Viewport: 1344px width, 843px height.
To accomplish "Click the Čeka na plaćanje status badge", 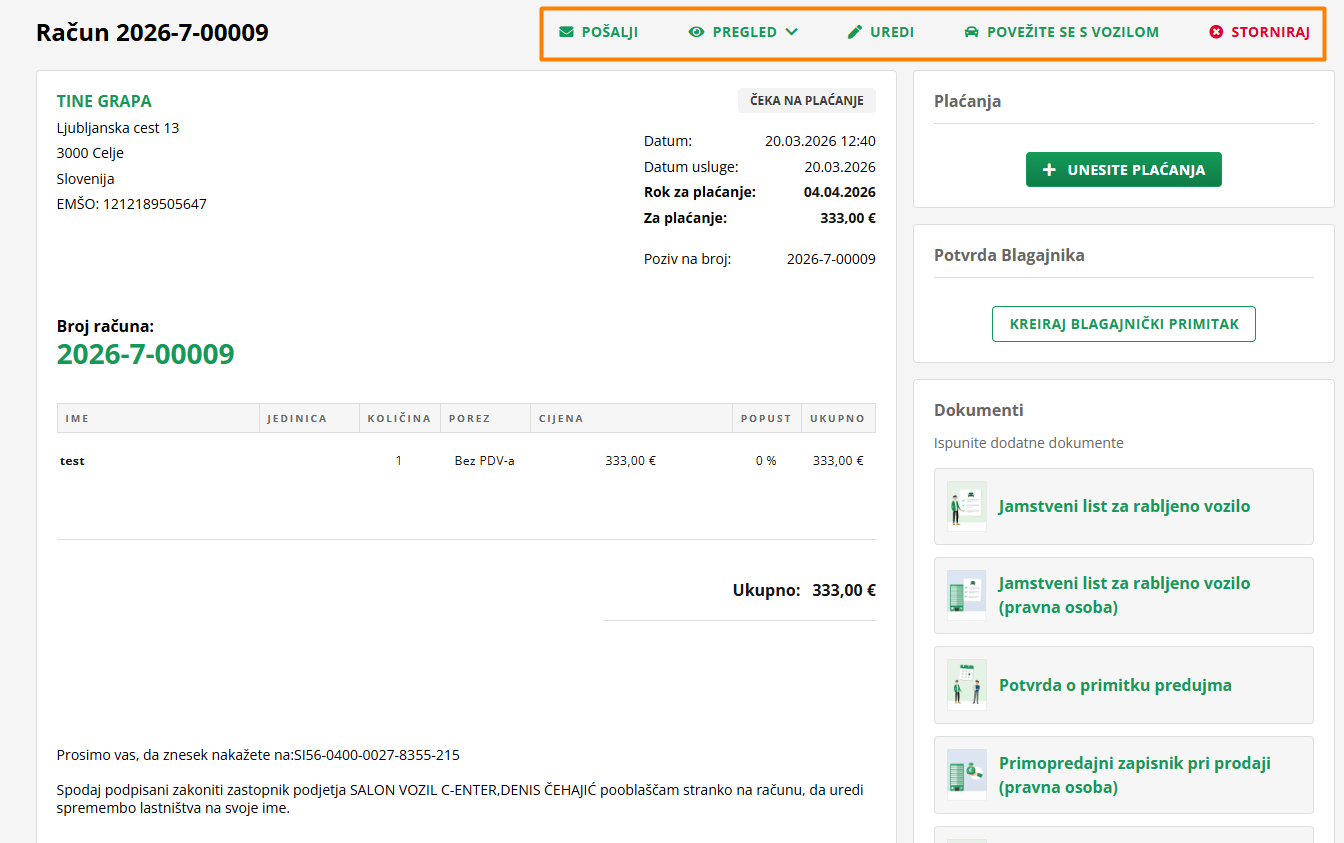I will point(807,100).
